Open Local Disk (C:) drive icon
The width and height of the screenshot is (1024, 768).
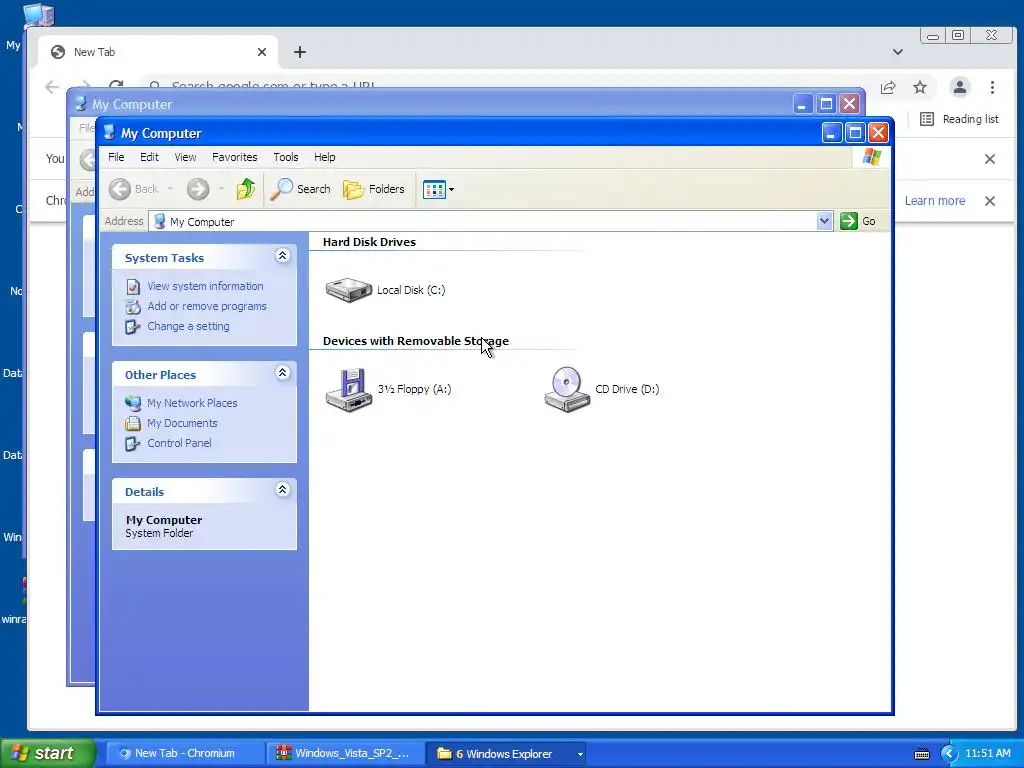click(349, 290)
